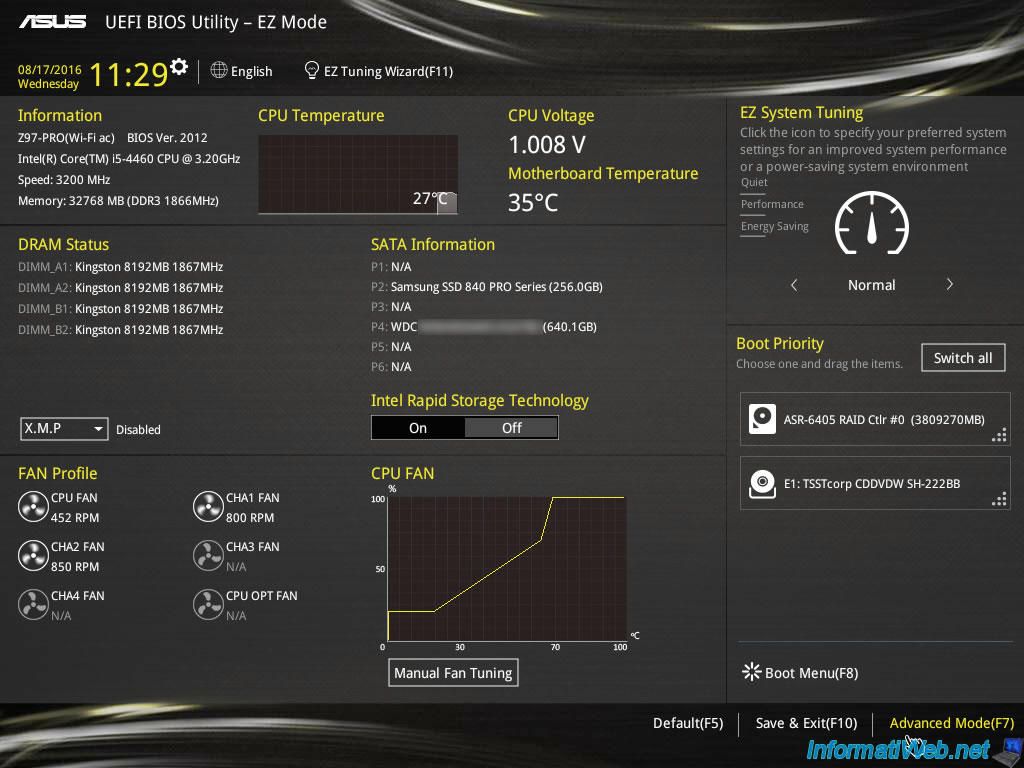Click the ASR-6405 RAID controller drive icon

pyautogui.click(x=762, y=419)
